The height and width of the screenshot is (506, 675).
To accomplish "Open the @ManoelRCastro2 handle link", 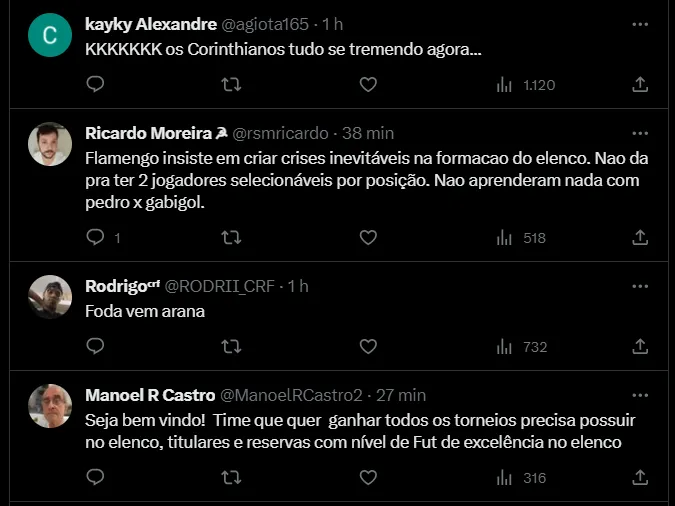I will click(x=291, y=395).
